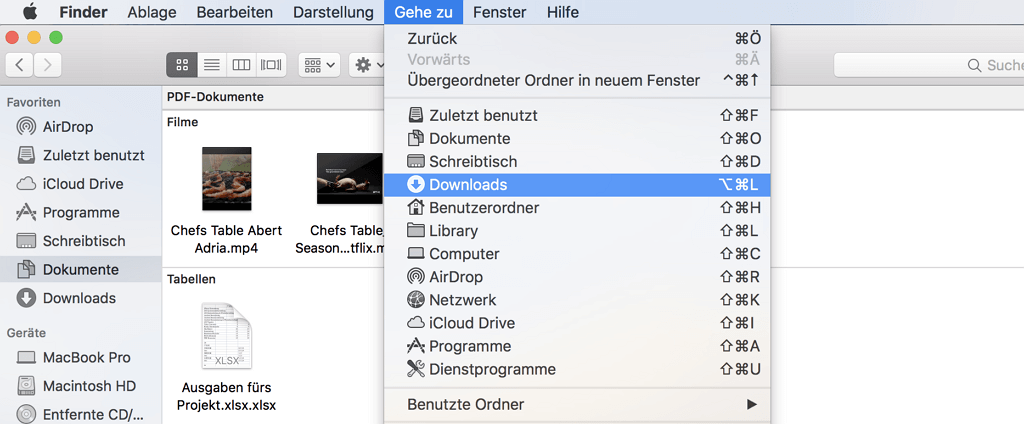Select Macintosh HD in the sidebar

tap(80, 385)
